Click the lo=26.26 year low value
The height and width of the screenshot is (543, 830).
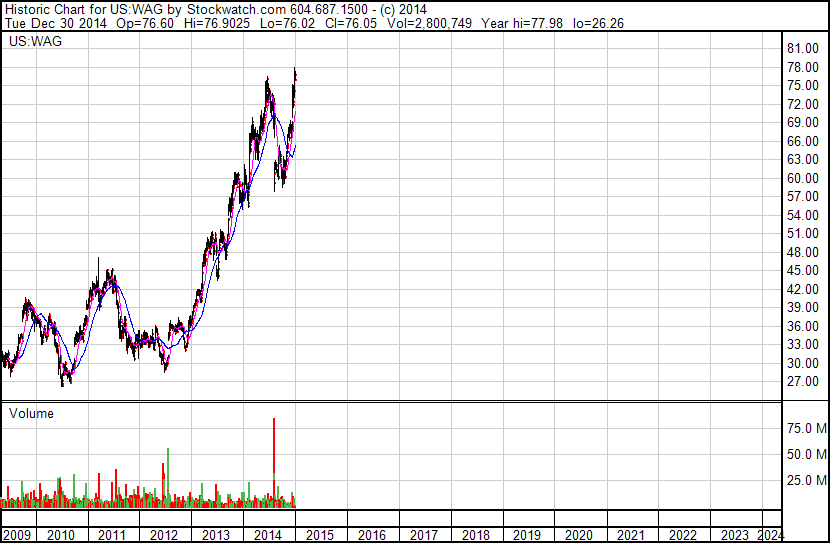click(598, 23)
